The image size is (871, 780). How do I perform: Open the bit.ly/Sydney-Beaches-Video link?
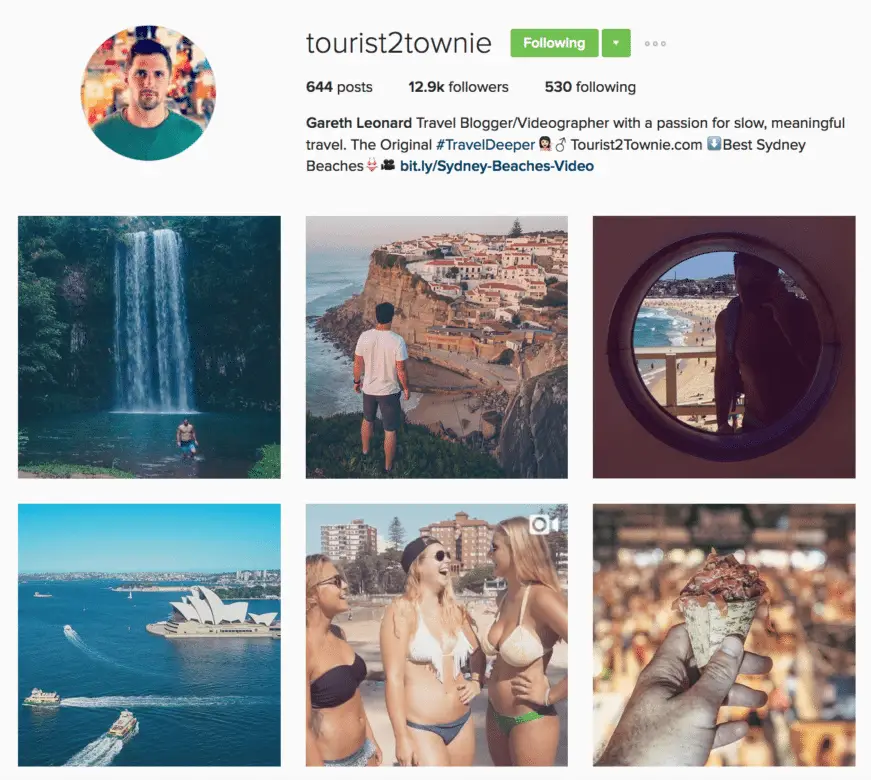(497, 166)
